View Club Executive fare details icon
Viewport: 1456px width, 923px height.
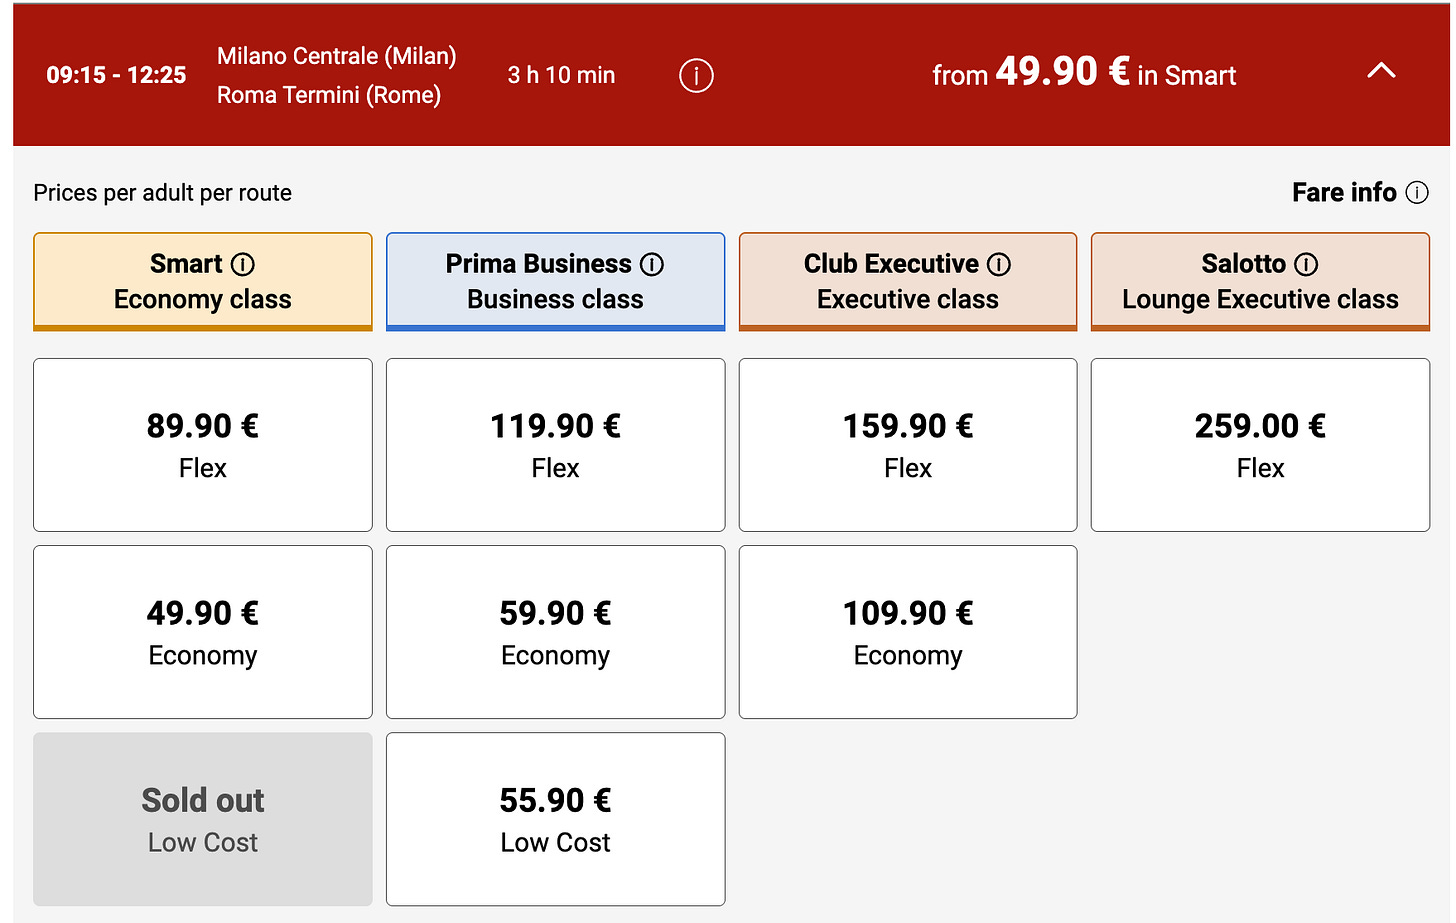[999, 264]
